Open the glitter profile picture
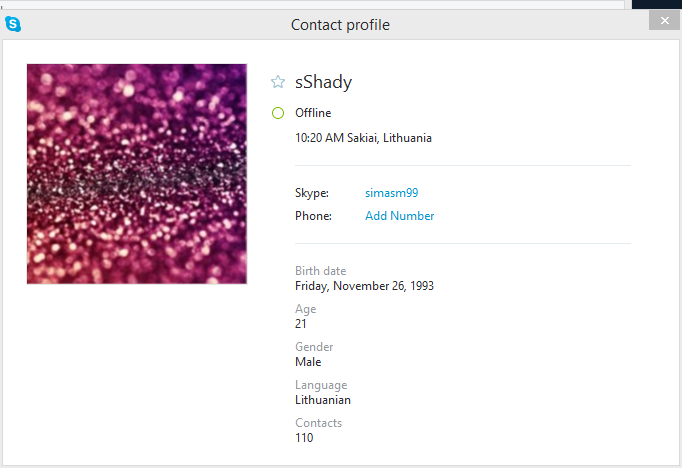The height and width of the screenshot is (468, 682). tap(137, 174)
